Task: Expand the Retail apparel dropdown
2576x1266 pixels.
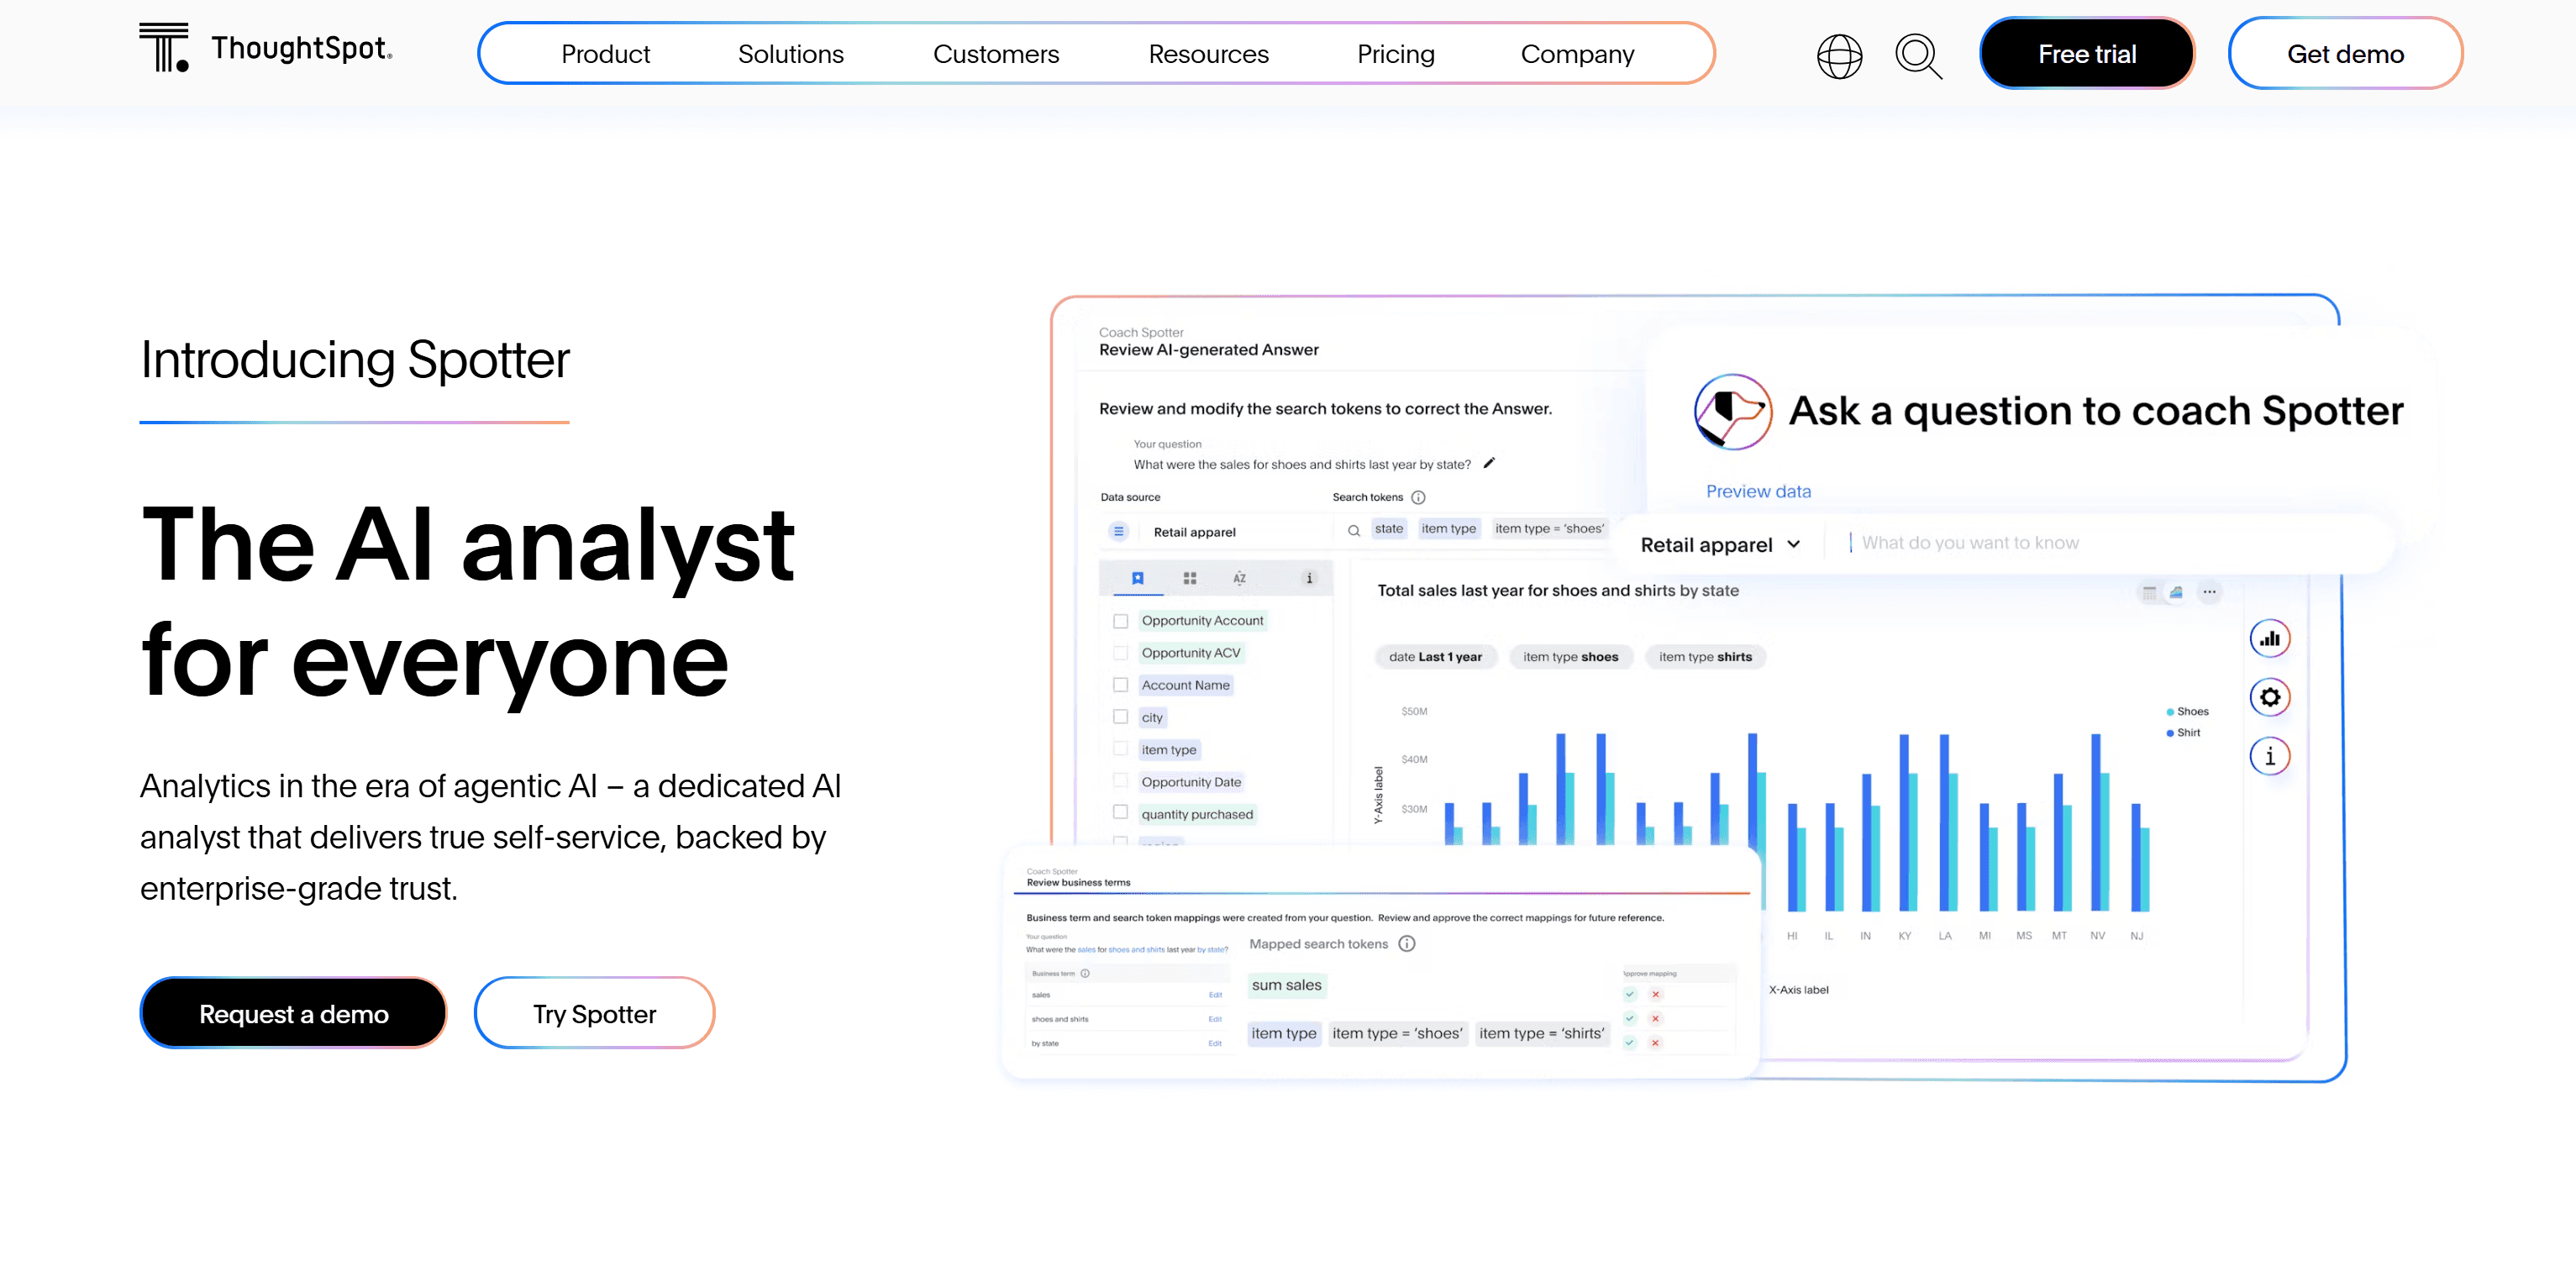Action: coord(1720,544)
